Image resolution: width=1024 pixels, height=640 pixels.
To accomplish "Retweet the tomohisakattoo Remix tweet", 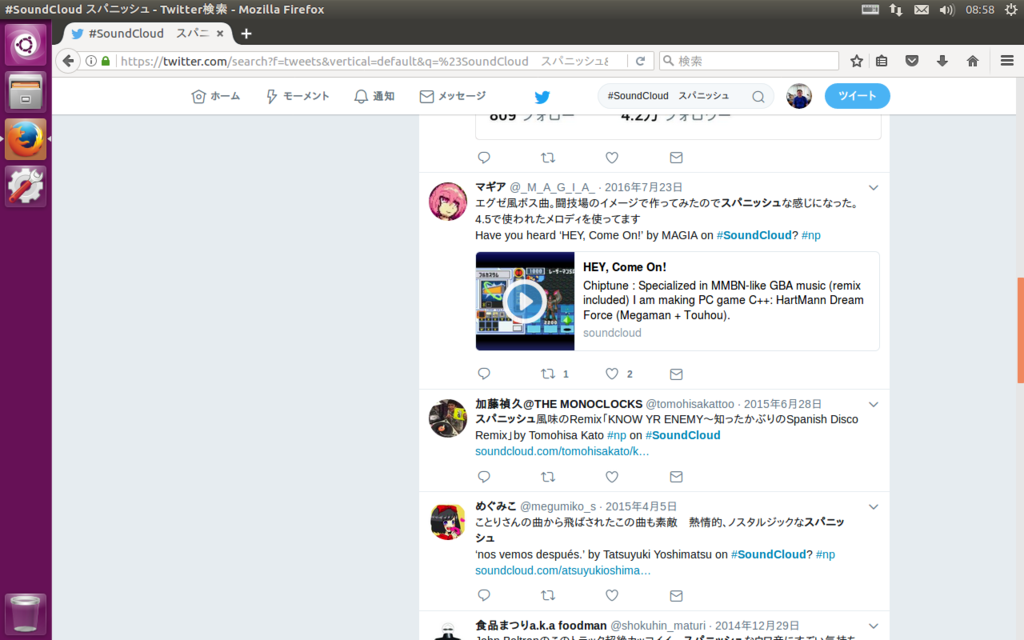I will coord(548,477).
